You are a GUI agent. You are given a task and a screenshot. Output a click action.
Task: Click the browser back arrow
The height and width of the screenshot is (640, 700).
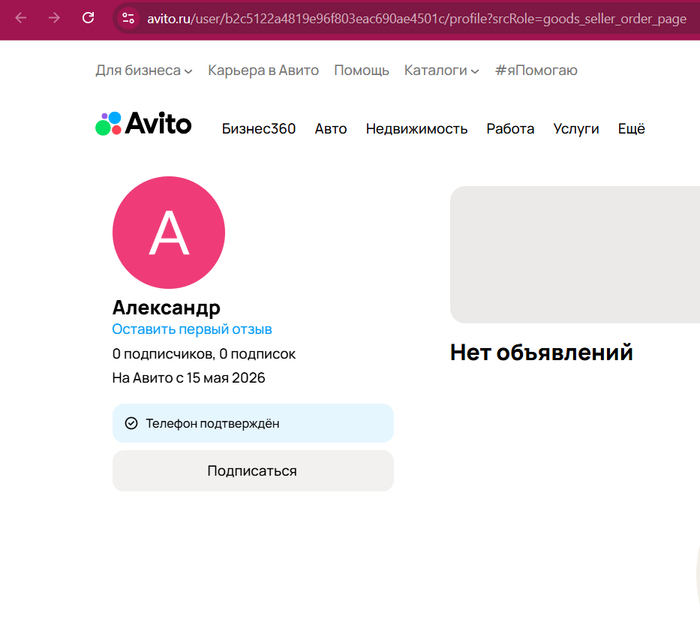click(x=21, y=18)
